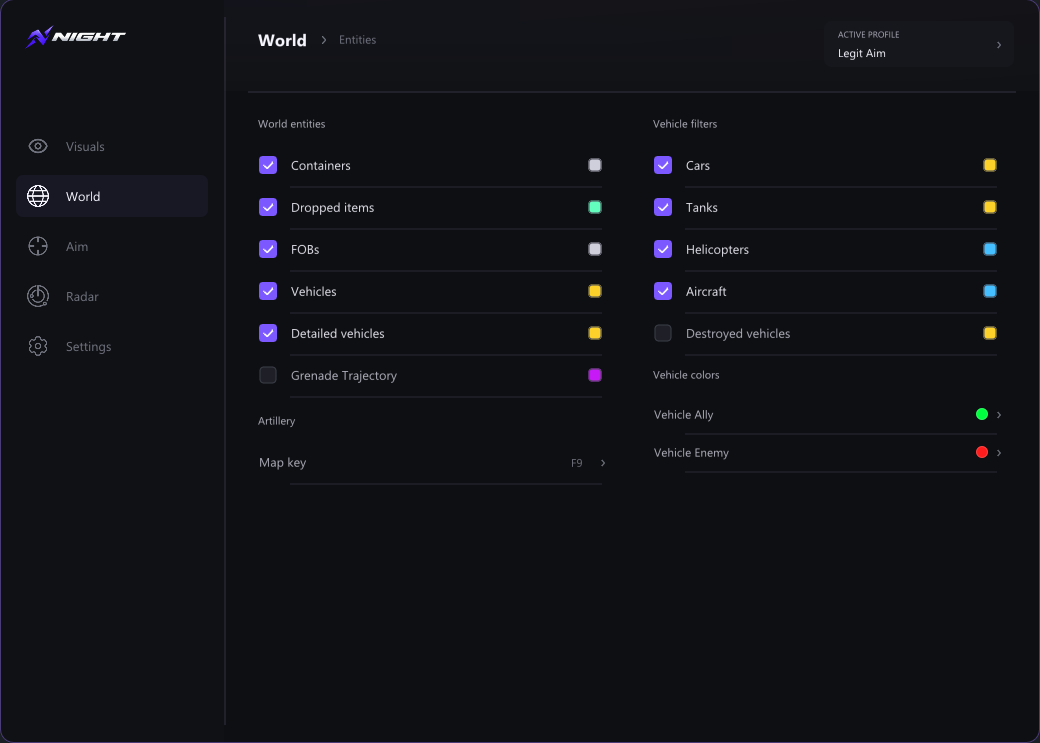Pick the Vehicle Enemy red color dot

point(982,452)
